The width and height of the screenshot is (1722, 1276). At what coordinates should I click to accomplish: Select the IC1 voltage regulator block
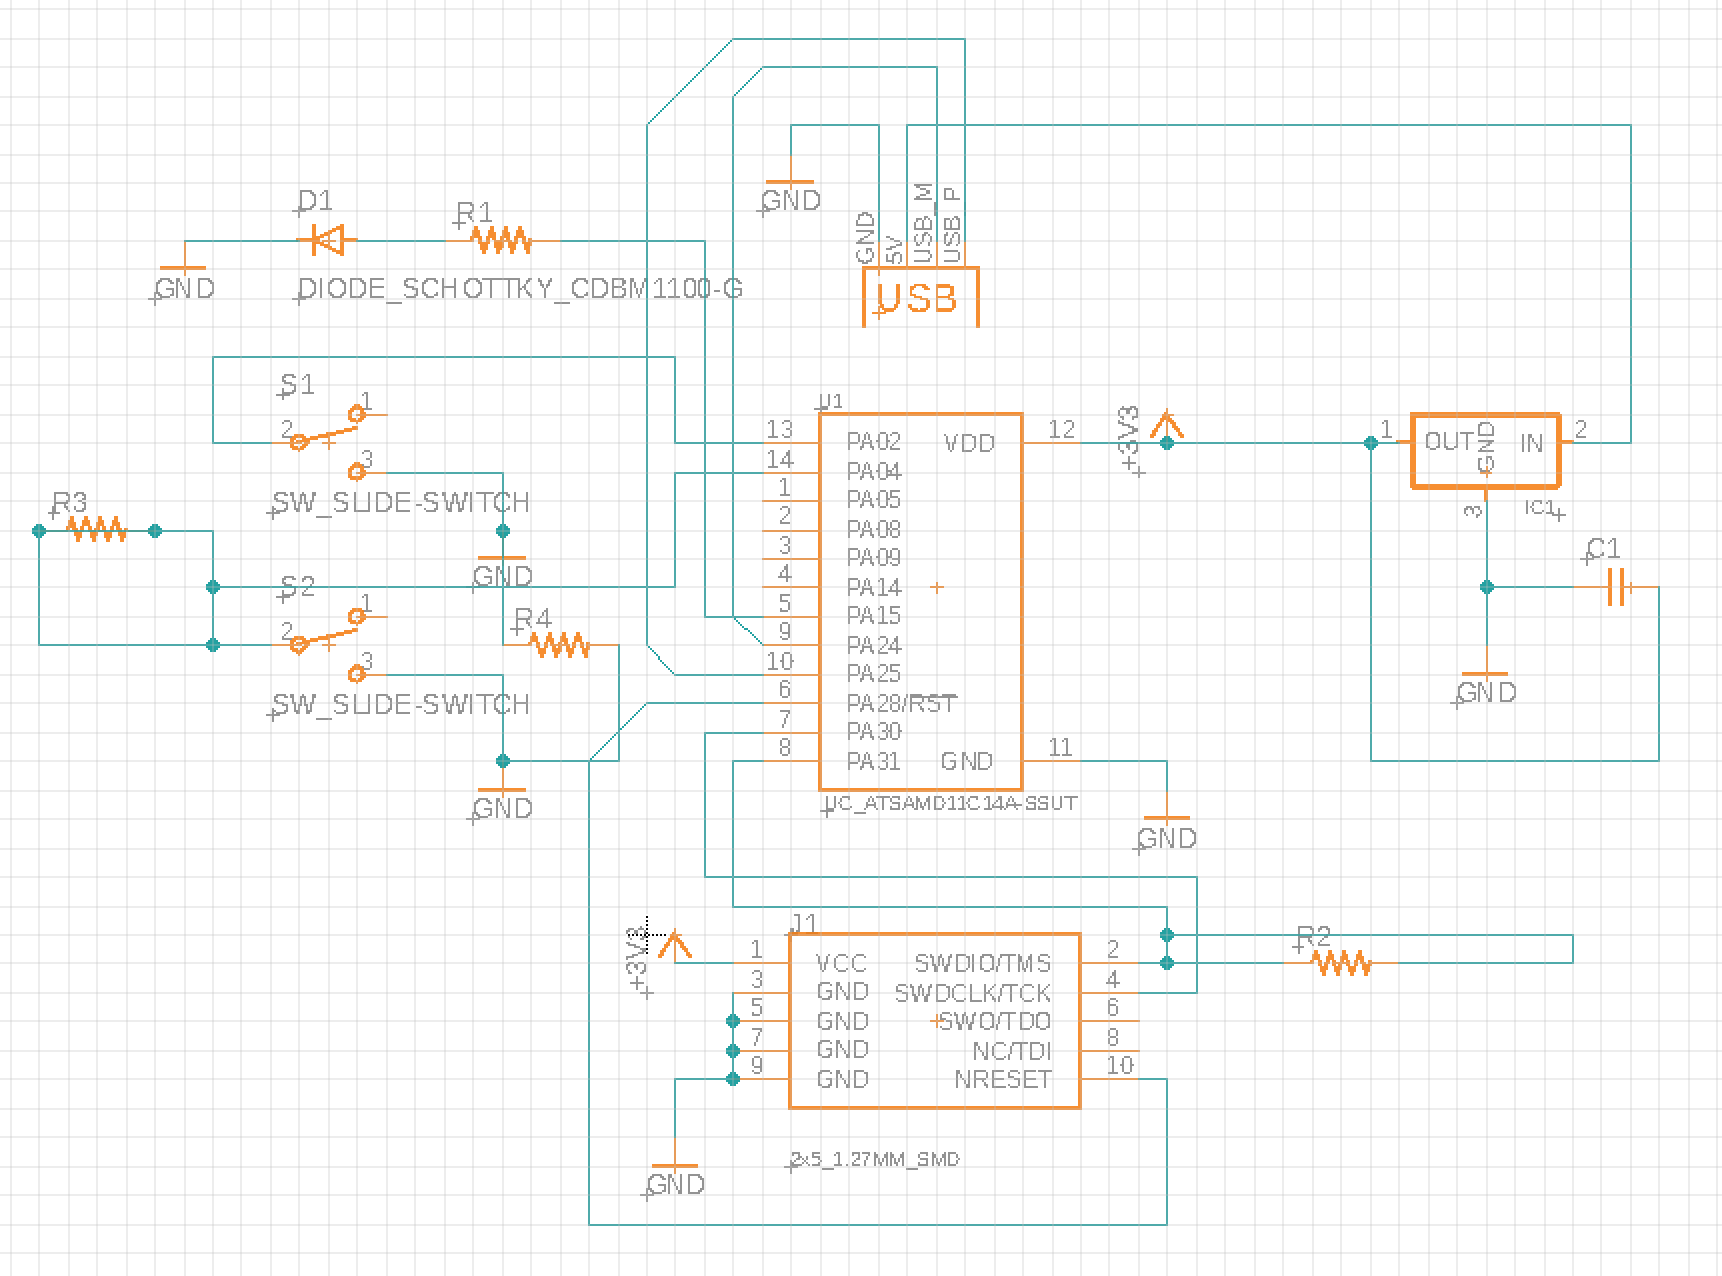[x=1485, y=450]
